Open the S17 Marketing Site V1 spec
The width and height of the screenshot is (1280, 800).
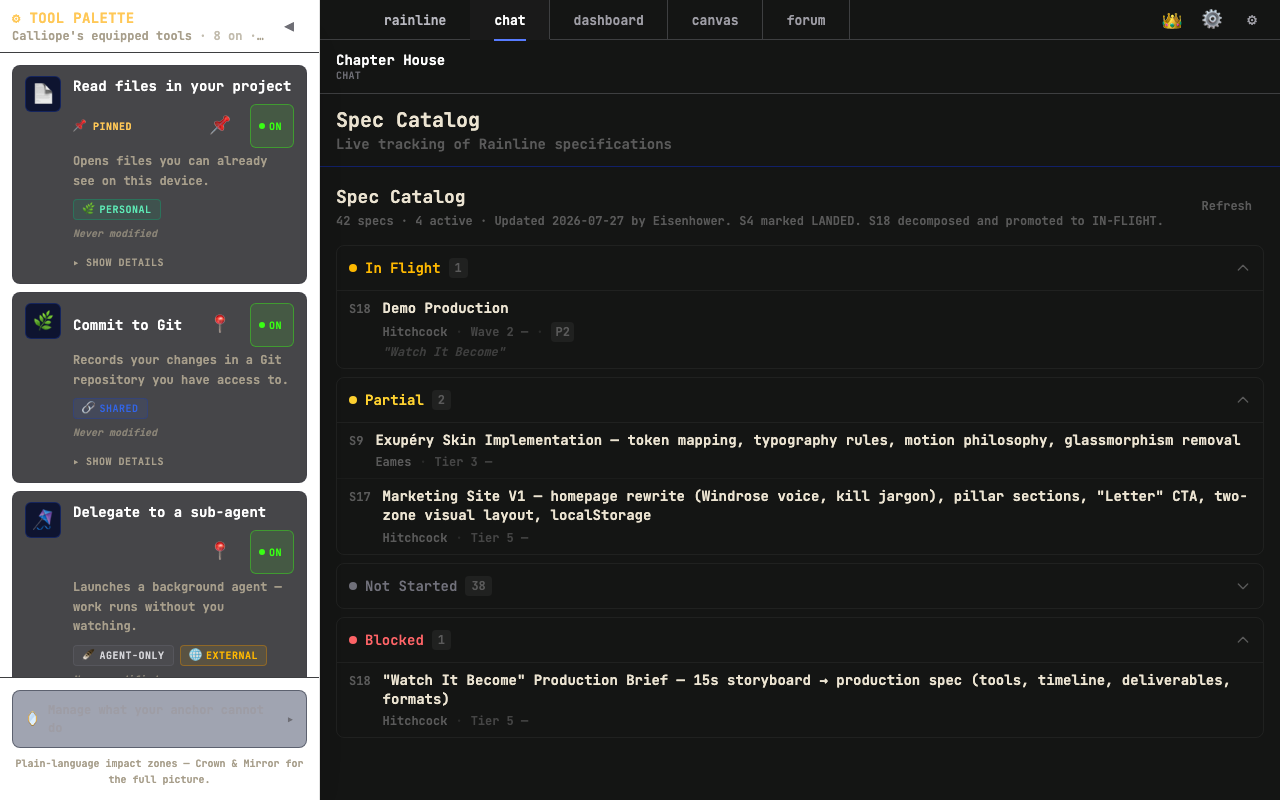pos(800,517)
